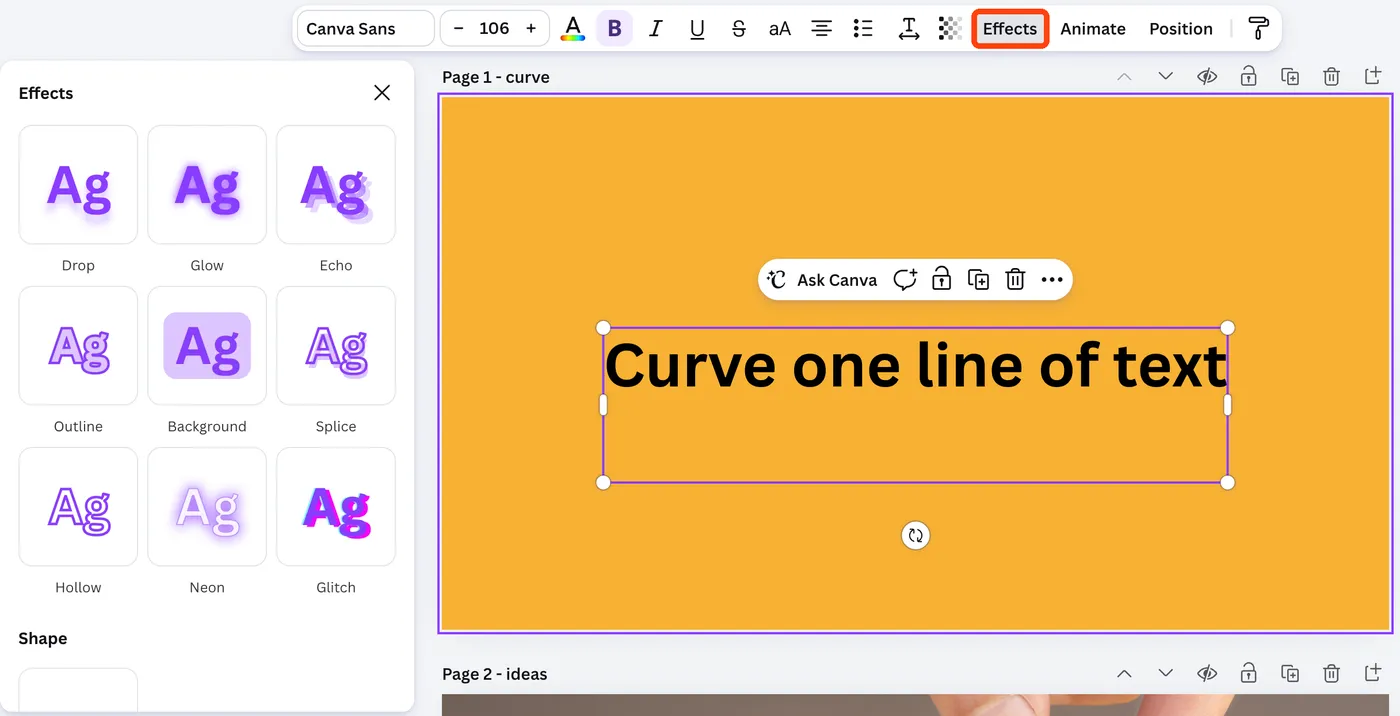Viewport: 1400px width, 716px height.
Task: Apply the Glitch text effect
Action: point(336,507)
